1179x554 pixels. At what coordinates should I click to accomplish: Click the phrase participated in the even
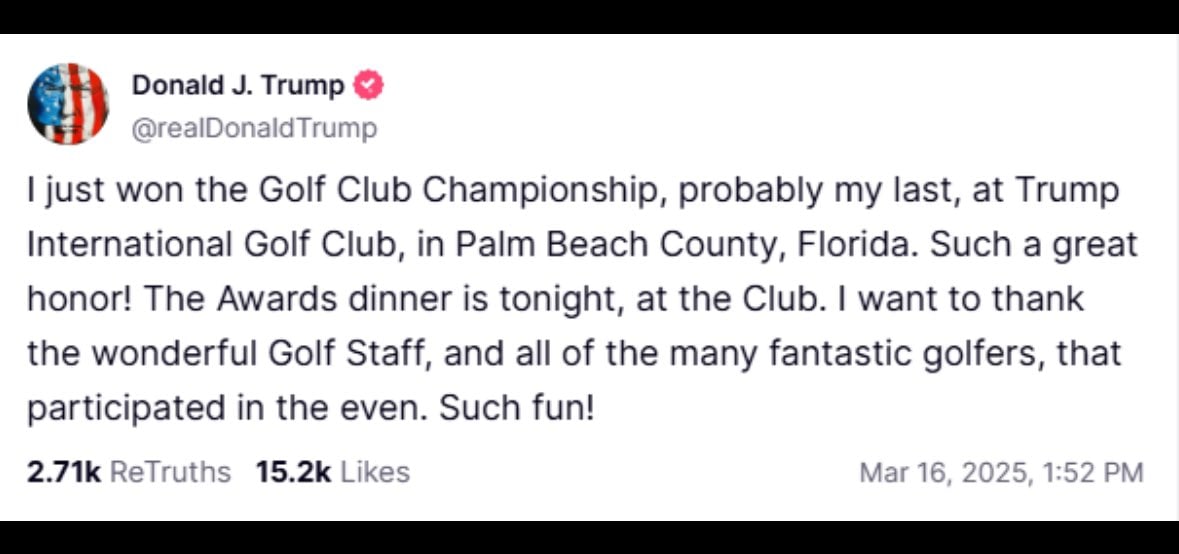[226, 408]
